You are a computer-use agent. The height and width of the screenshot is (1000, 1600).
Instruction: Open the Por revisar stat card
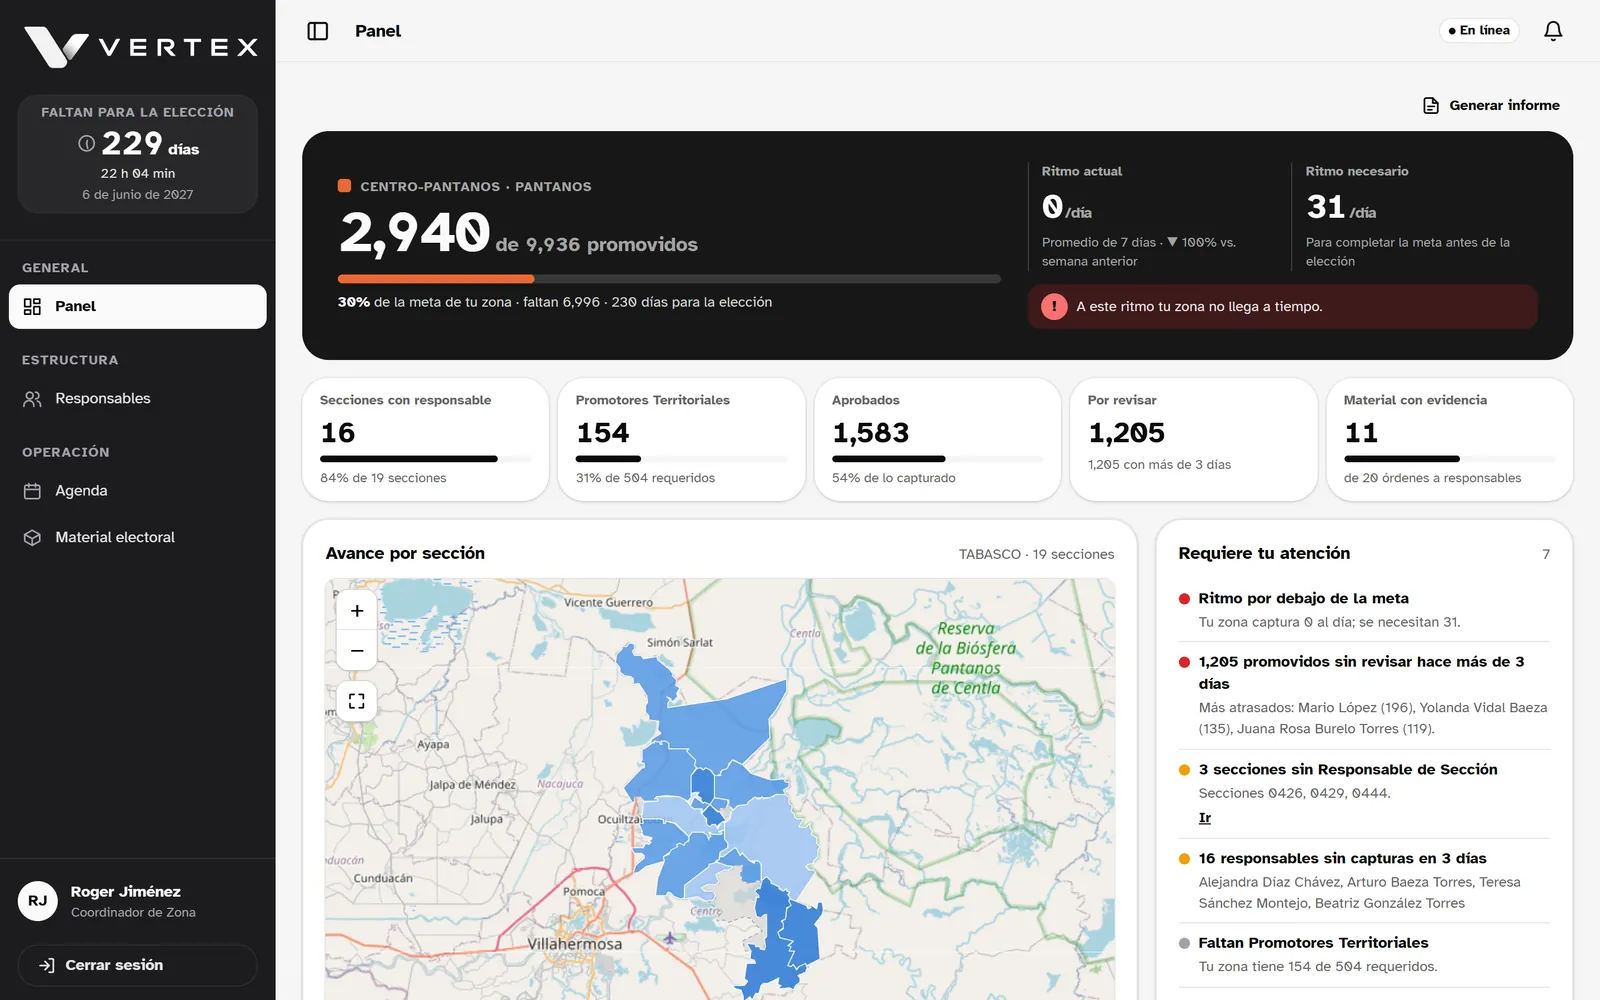[x=1193, y=439]
